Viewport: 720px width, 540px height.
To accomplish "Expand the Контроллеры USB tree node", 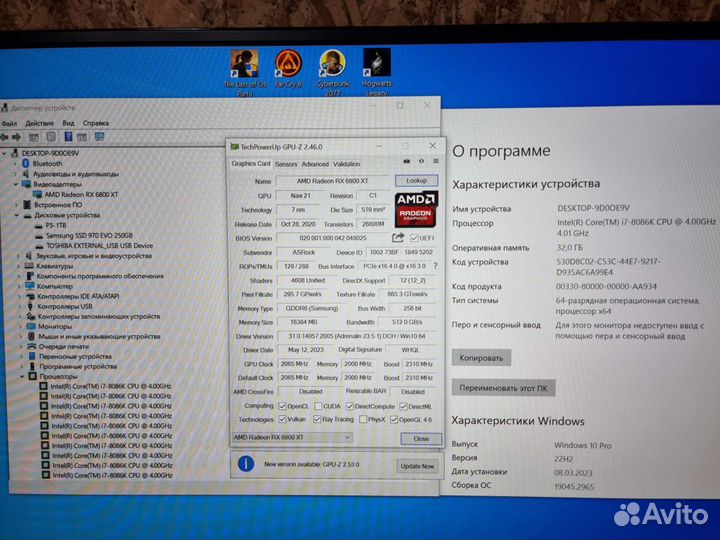I will coord(20,306).
